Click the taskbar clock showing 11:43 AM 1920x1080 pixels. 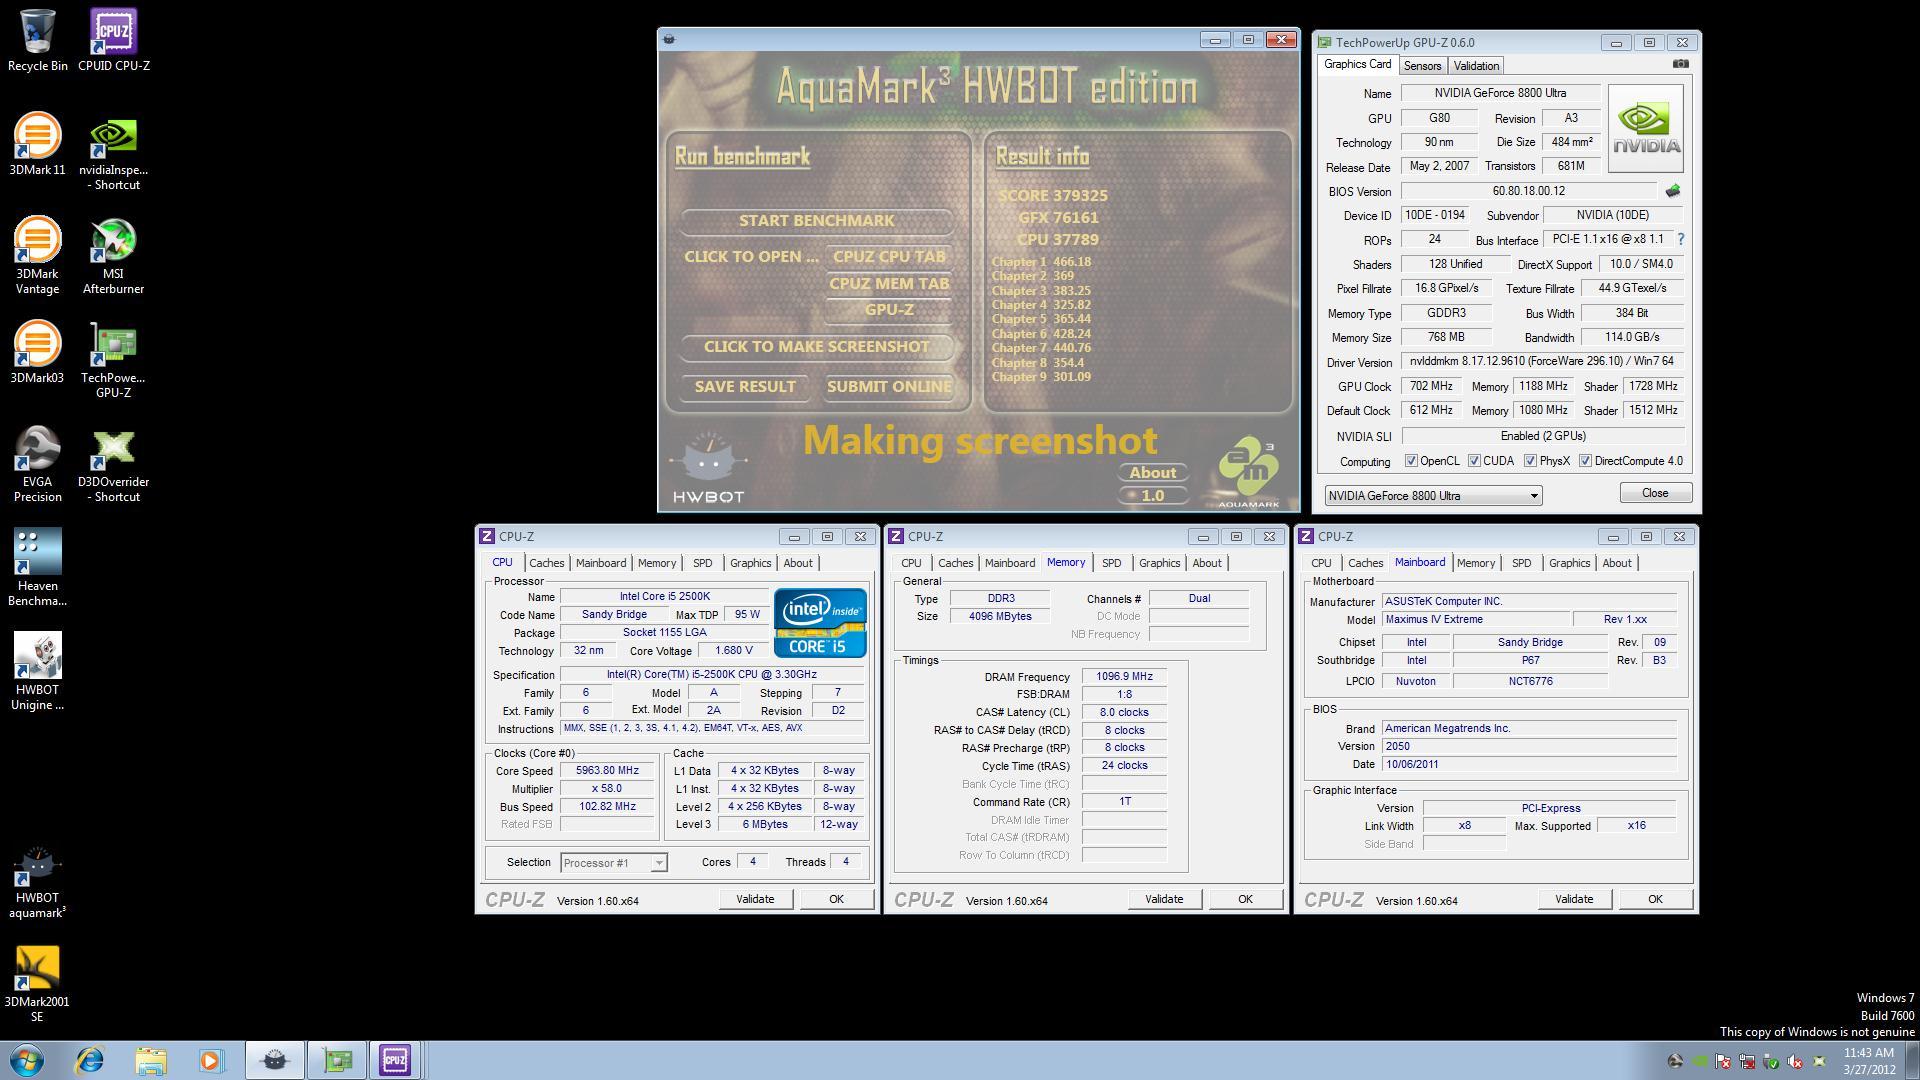1869,1060
